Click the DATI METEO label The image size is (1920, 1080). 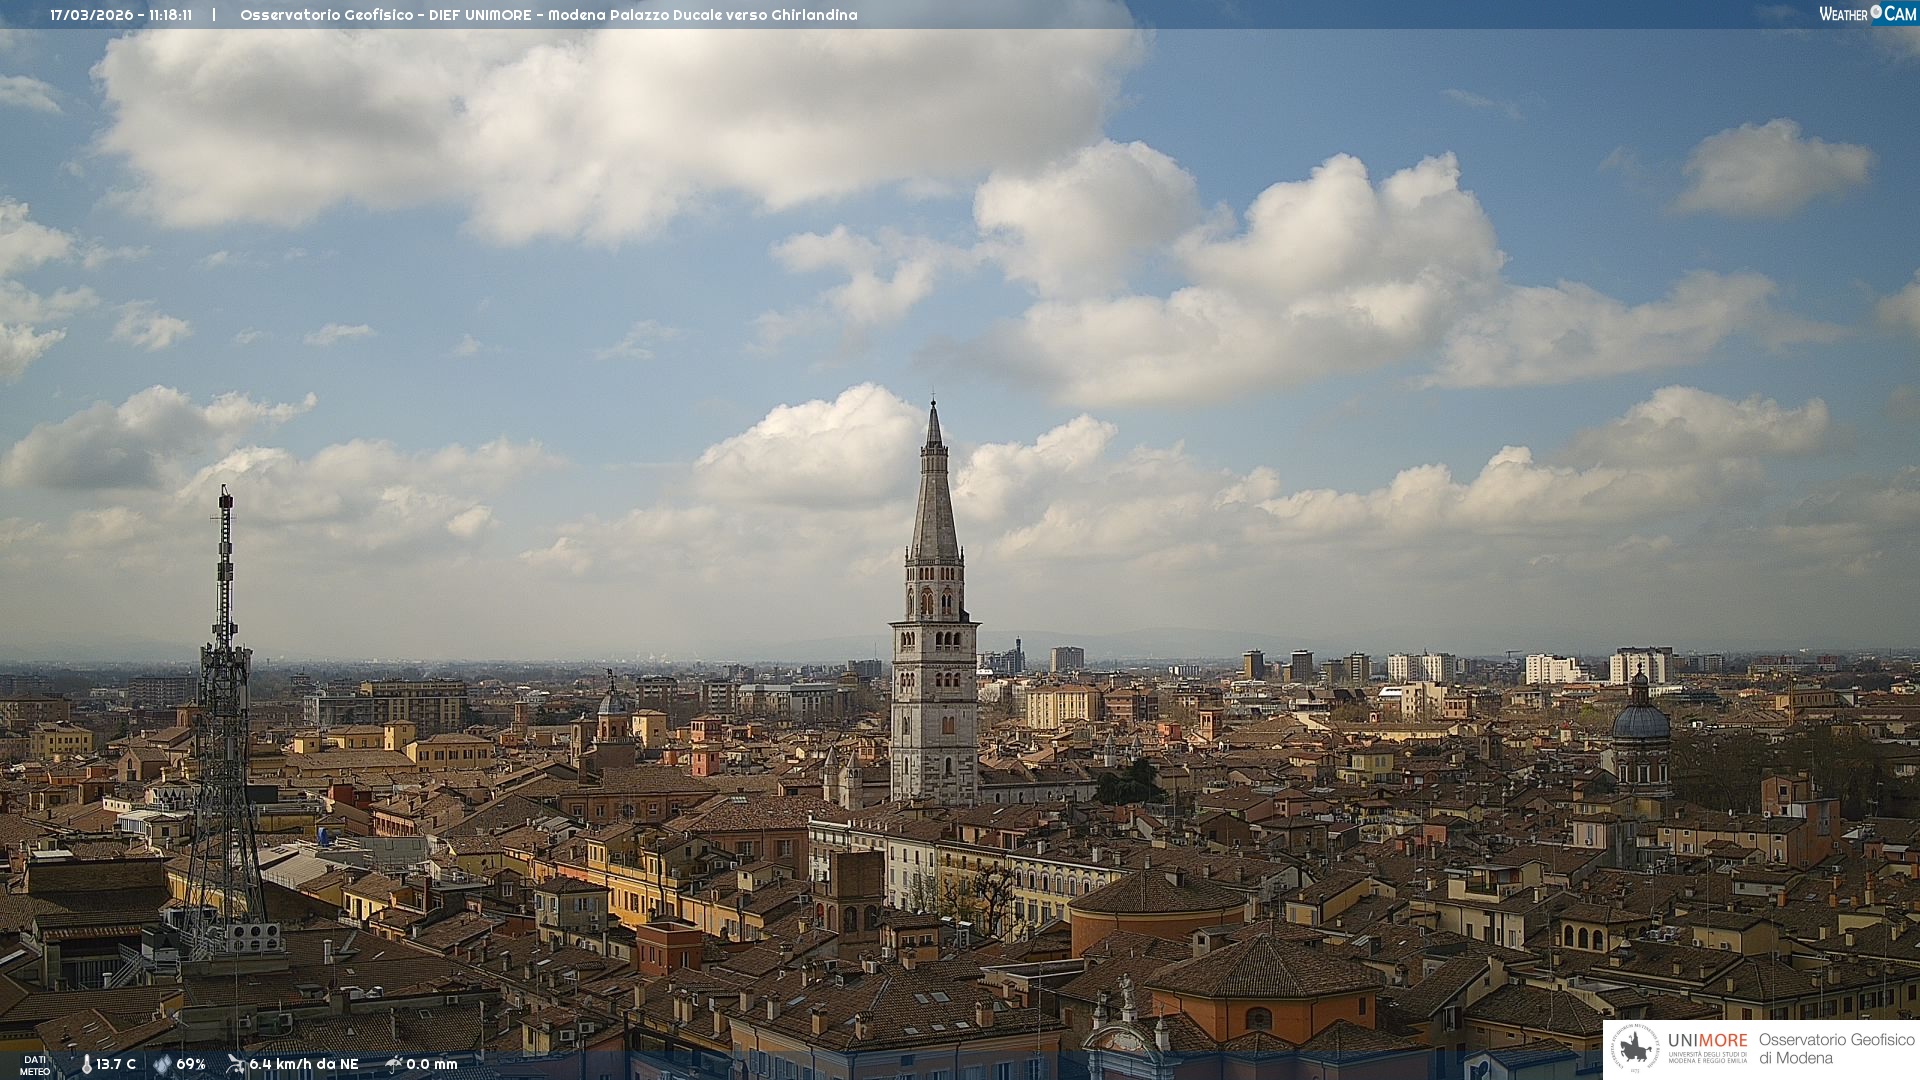(34, 1066)
